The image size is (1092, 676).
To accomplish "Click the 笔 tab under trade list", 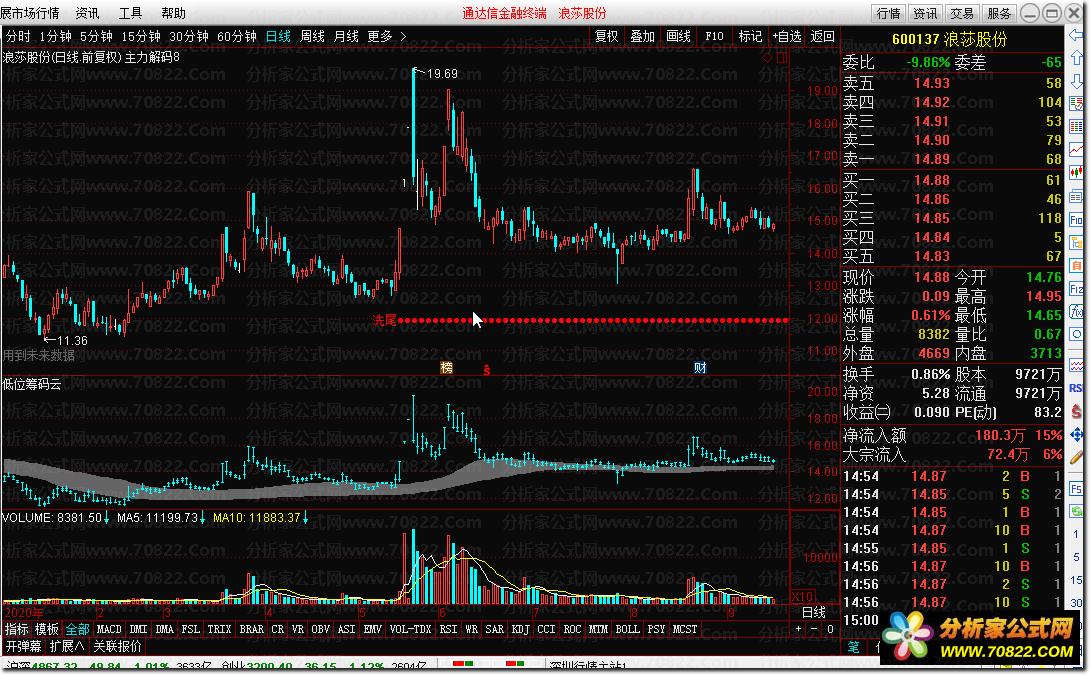I will point(853,647).
